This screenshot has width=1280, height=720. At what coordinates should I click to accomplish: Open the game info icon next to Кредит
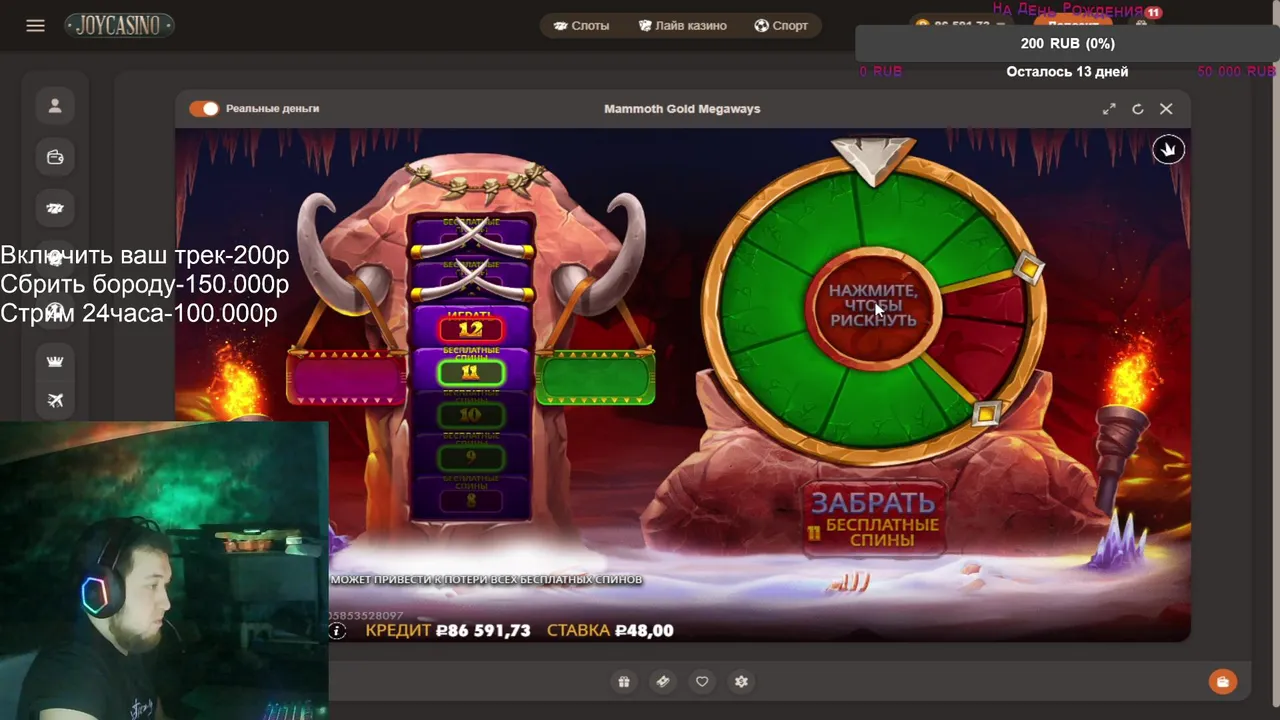click(337, 631)
